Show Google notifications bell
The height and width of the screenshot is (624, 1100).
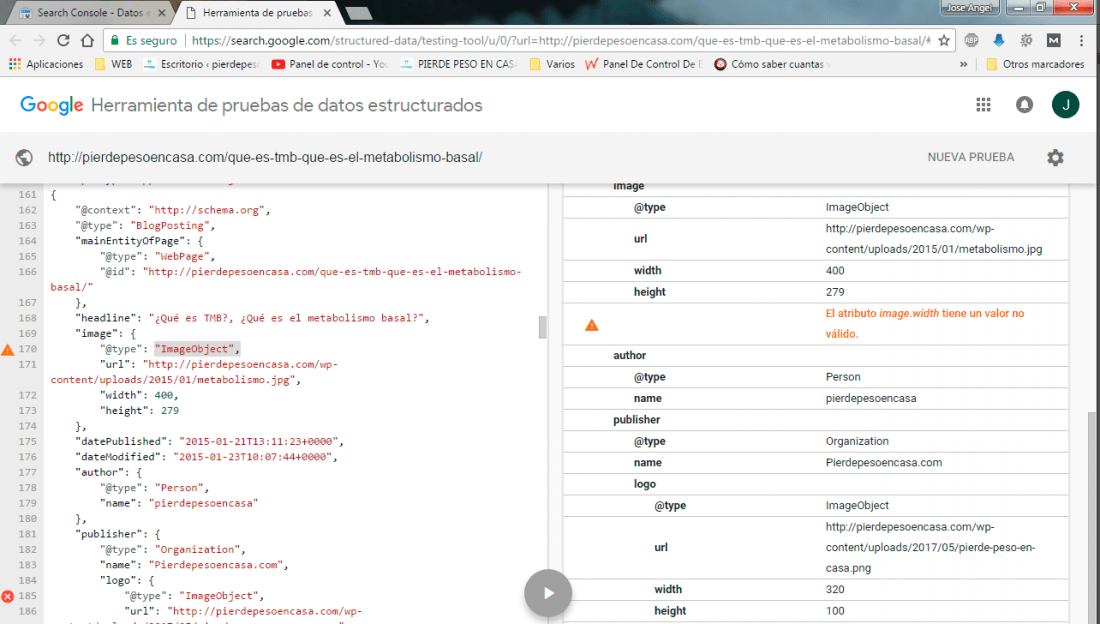point(1024,105)
